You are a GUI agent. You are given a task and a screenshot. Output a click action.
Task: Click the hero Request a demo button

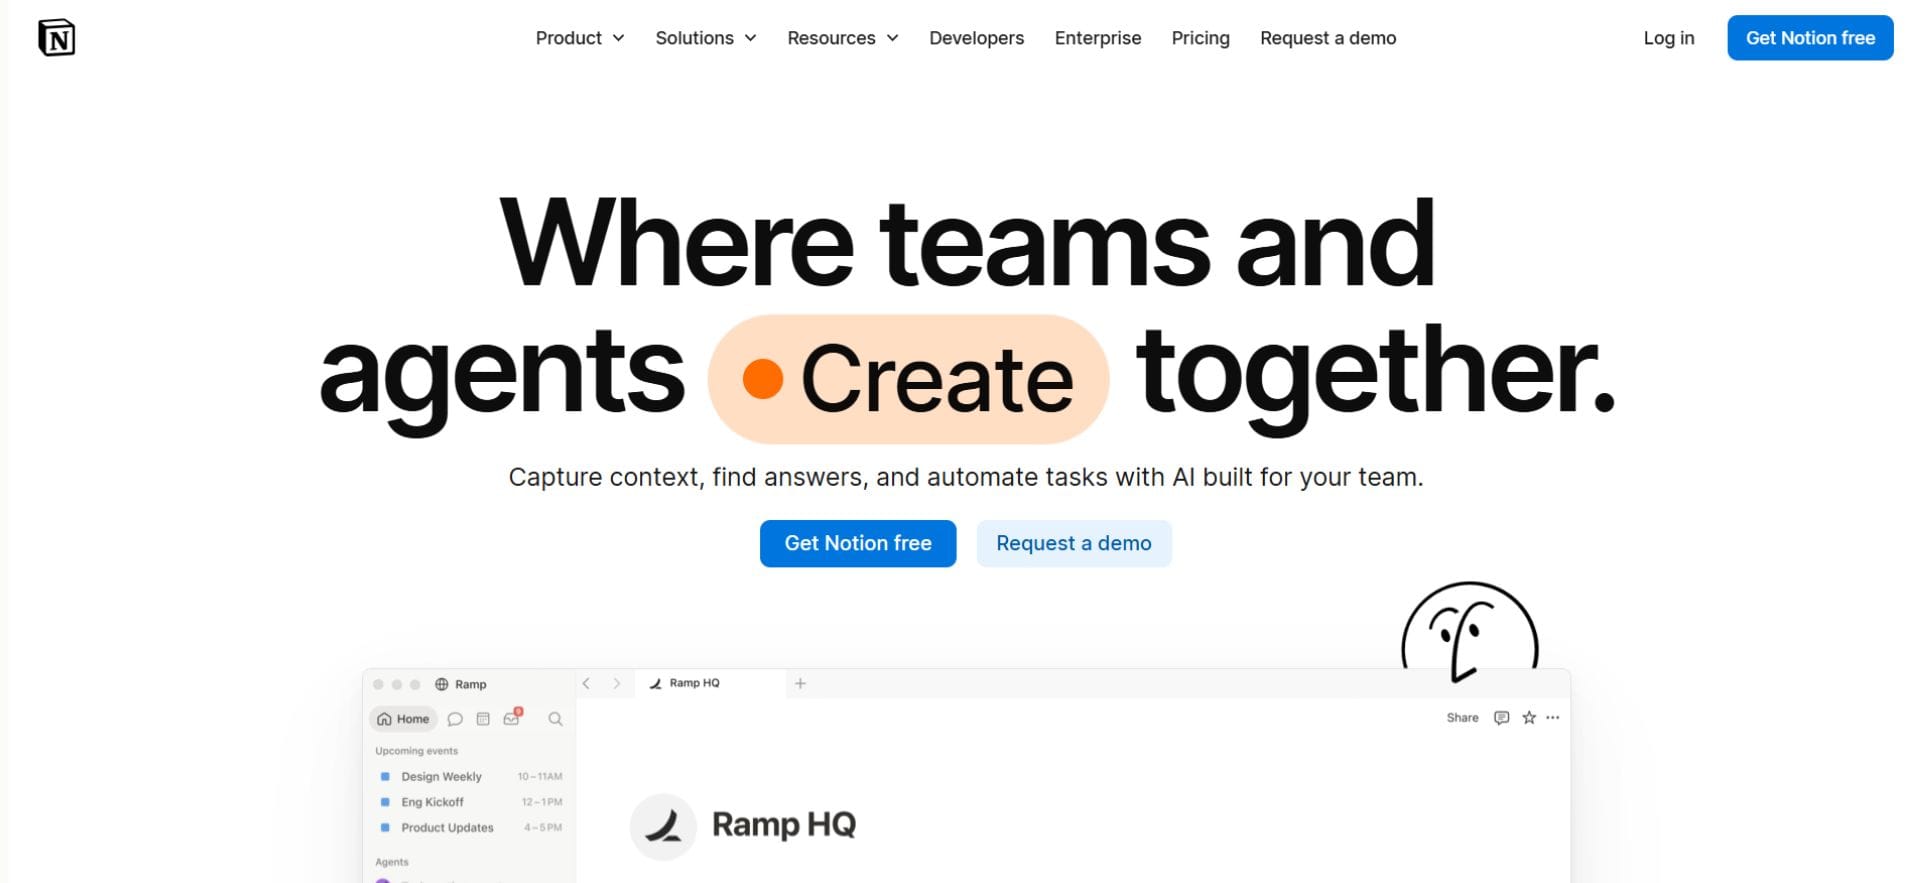1074,543
